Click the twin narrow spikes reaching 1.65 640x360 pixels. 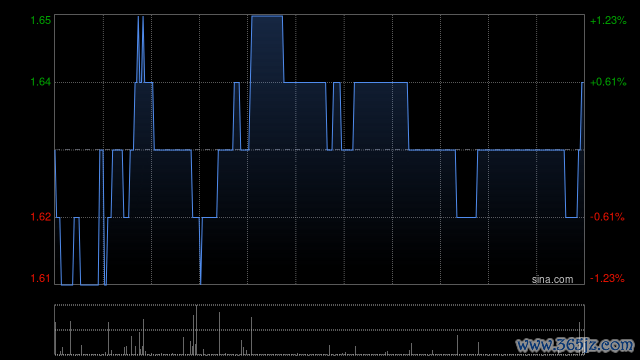coord(140,49)
